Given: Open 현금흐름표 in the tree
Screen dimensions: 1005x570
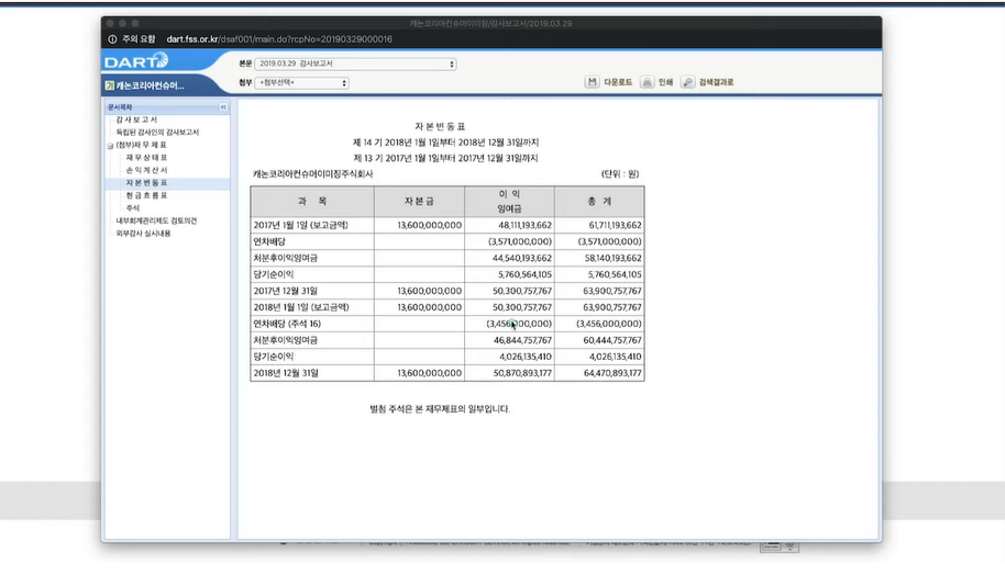Looking at the screenshot, I should pyautogui.click(x=146, y=196).
